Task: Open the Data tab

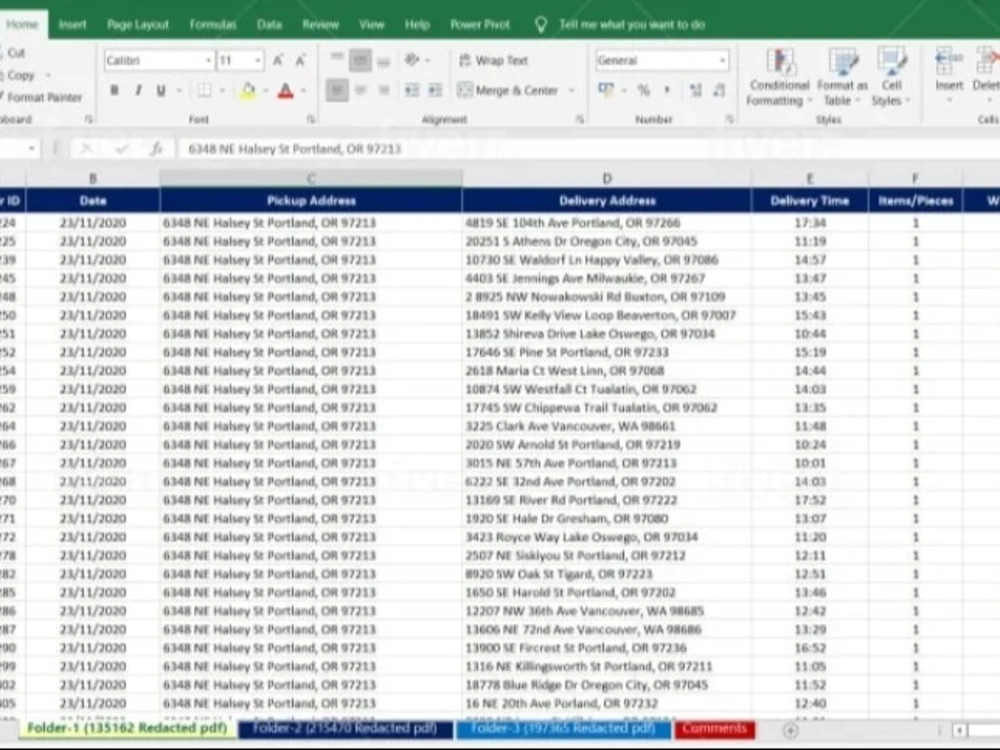Action: (x=269, y=24)
